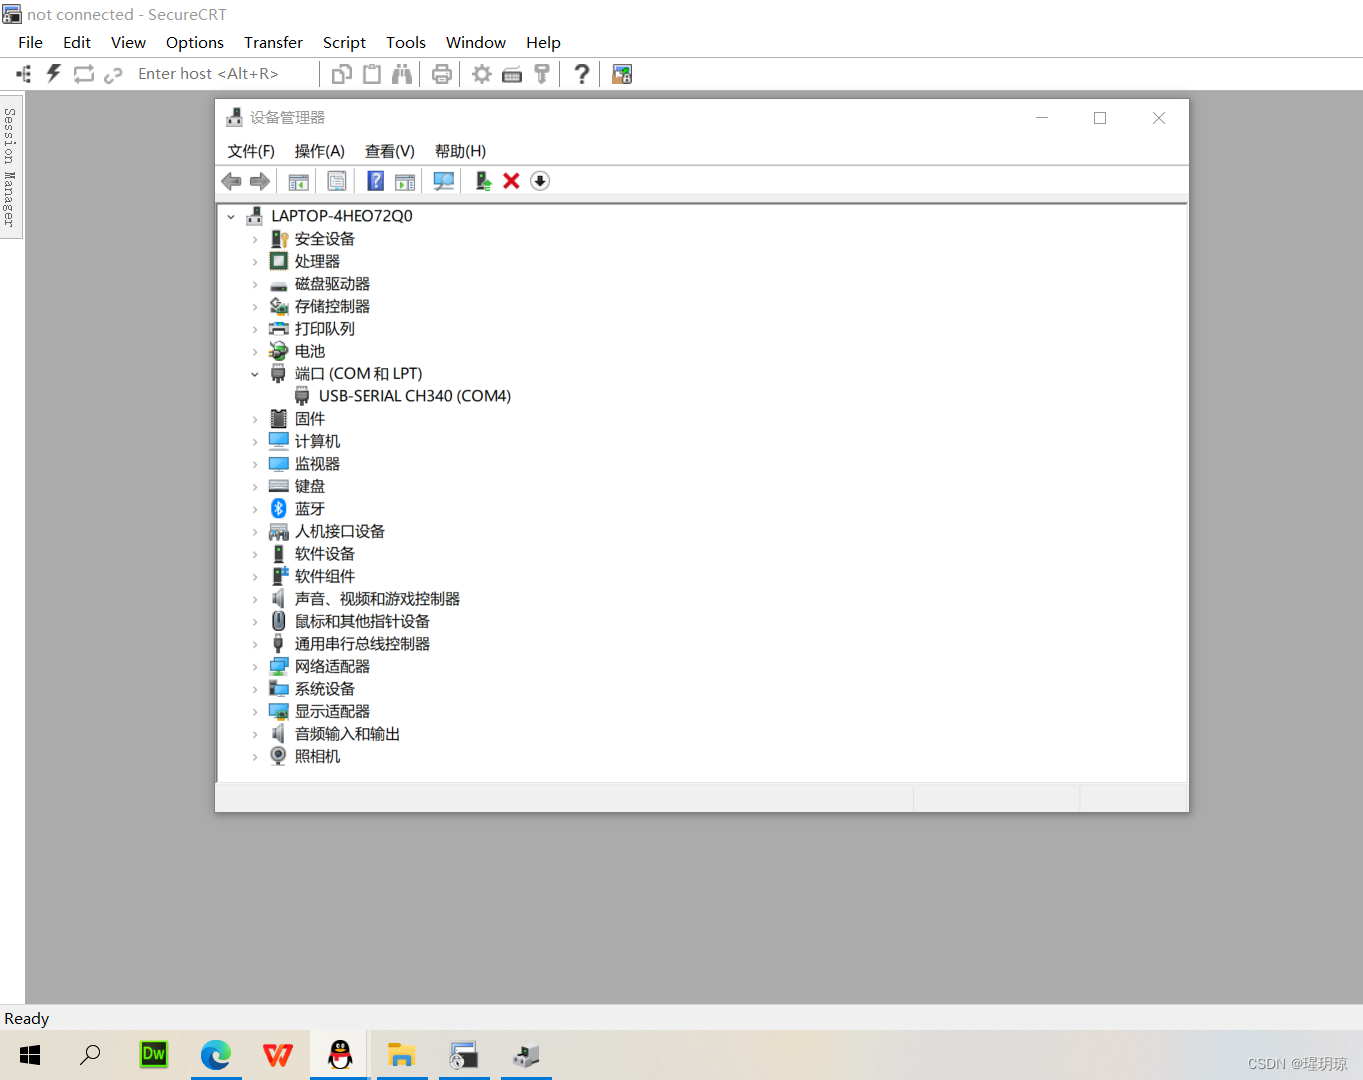
Task: Open File Explorer from taskbar
Action: (402, 1054)
